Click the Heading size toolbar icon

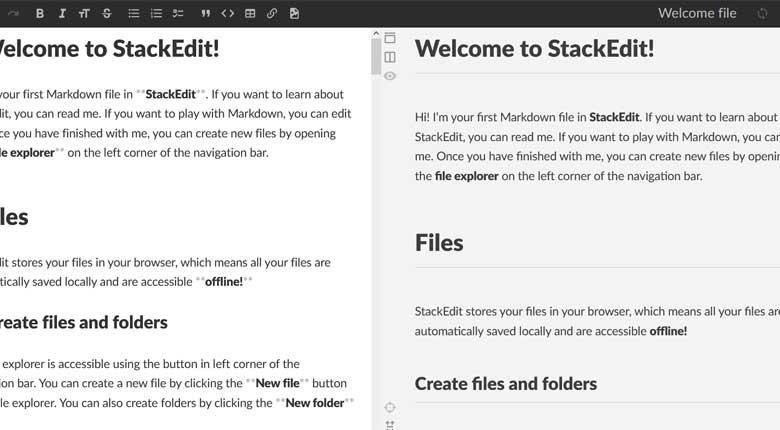pos(84,13)
